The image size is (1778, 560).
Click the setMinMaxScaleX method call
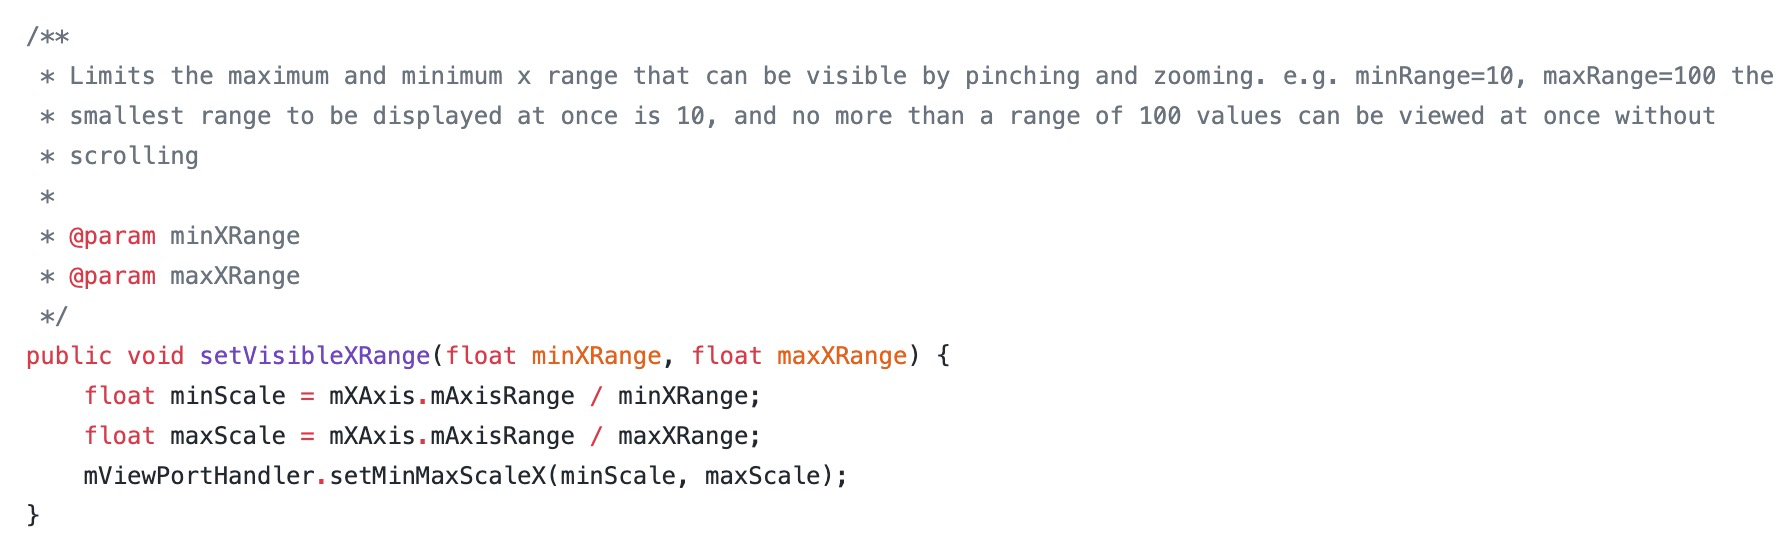(438, 476)
